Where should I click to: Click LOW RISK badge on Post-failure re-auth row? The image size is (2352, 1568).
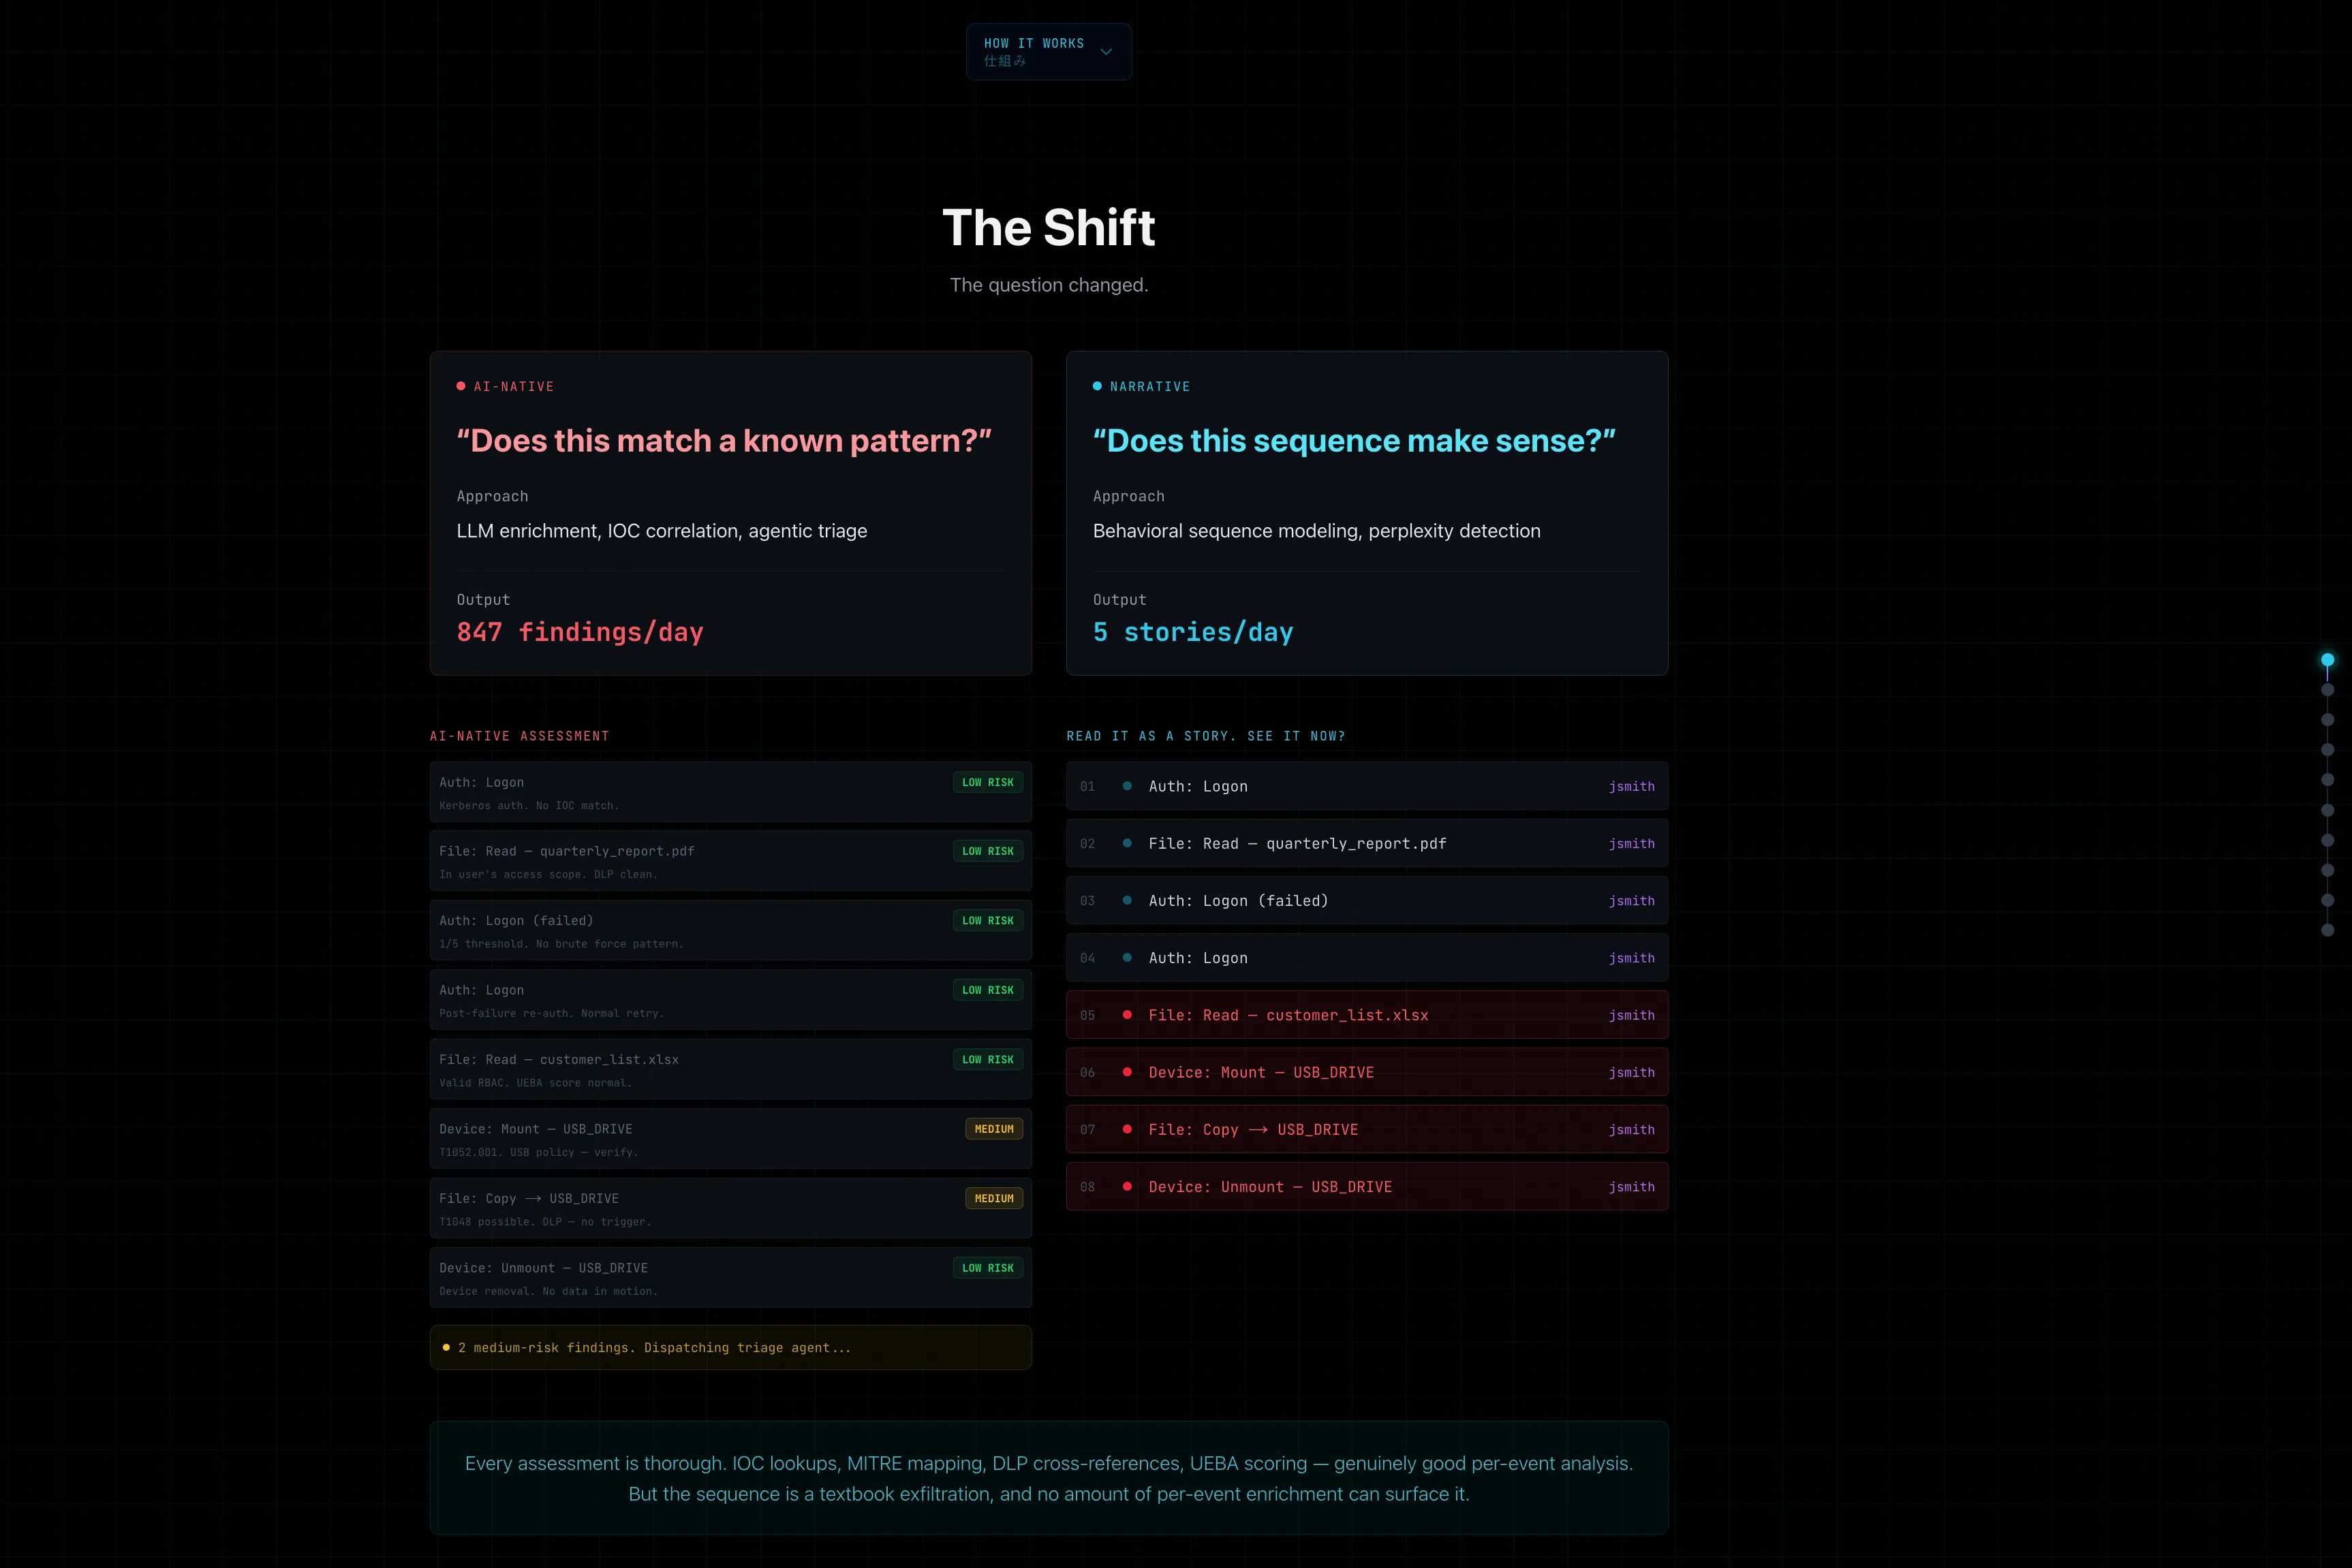987,990
